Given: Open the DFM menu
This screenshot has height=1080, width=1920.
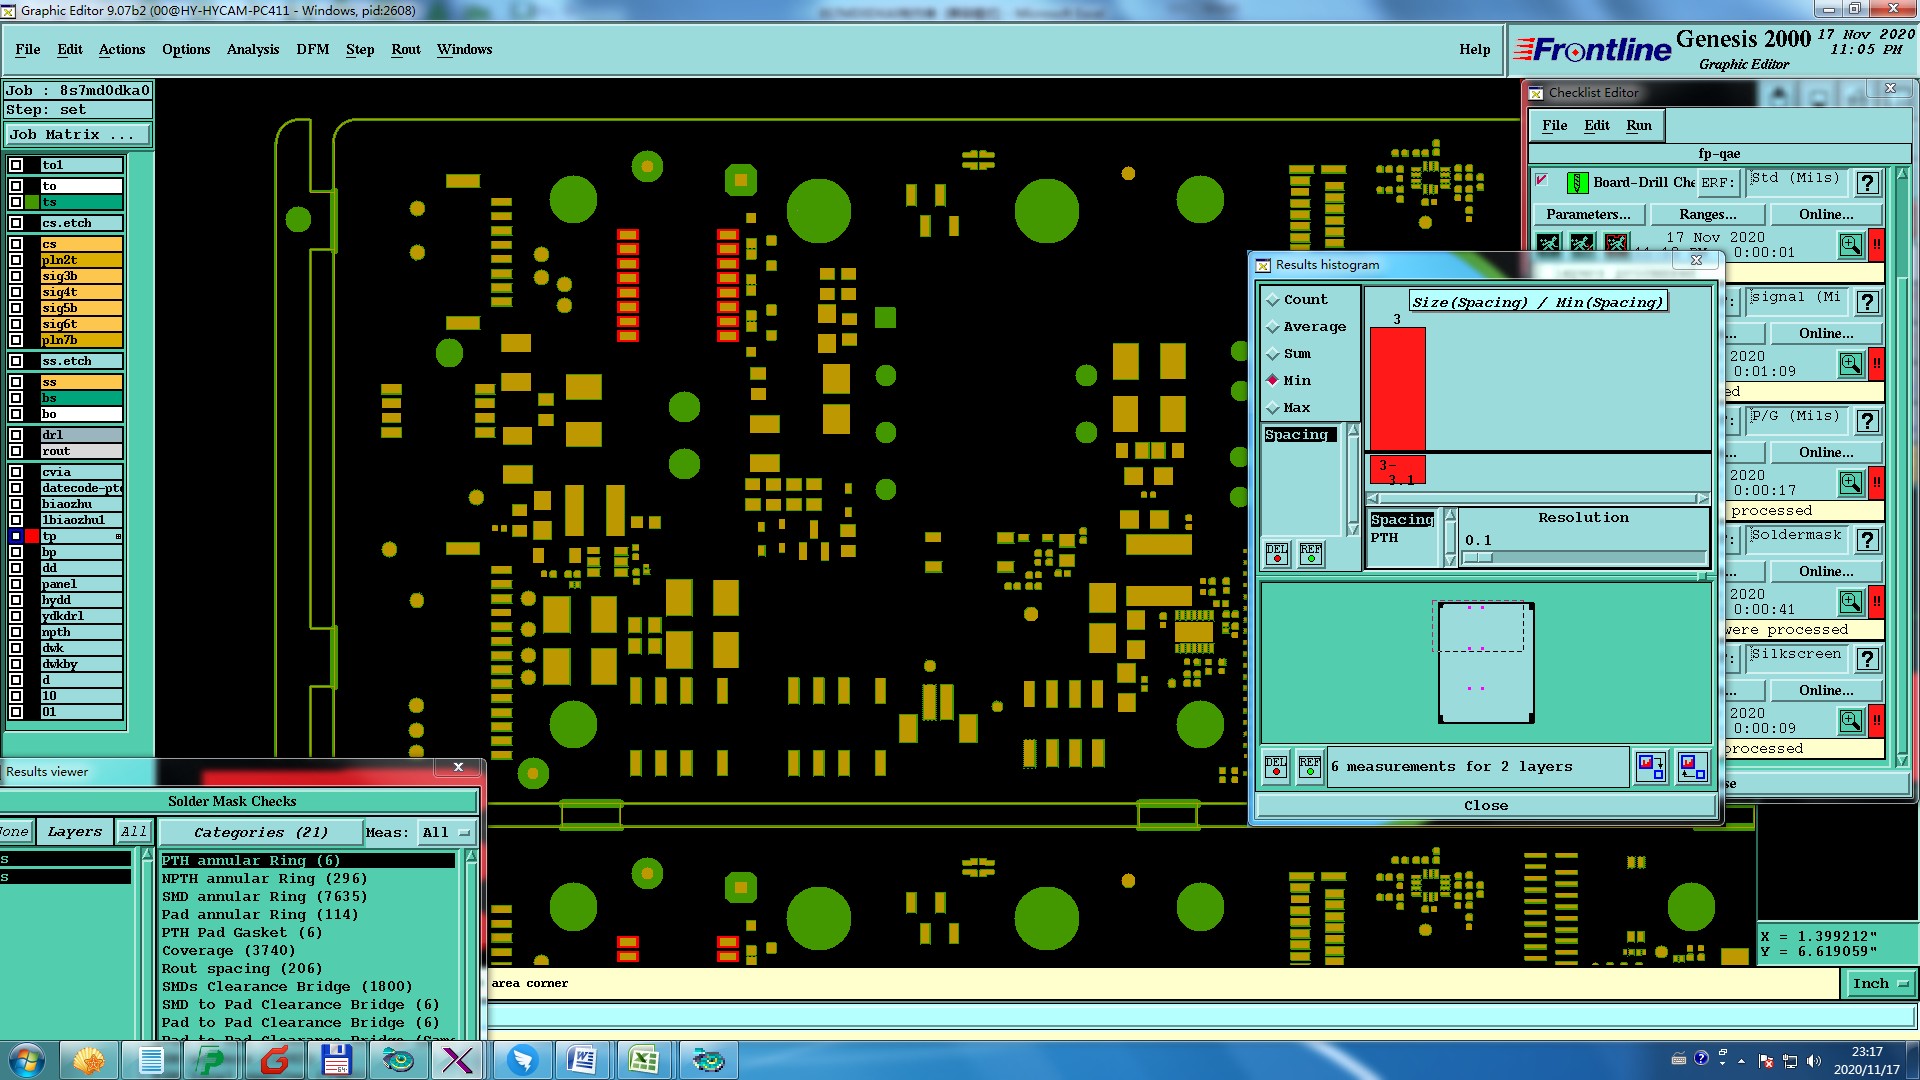Looking at the screenshot, I should click(312, 49).
